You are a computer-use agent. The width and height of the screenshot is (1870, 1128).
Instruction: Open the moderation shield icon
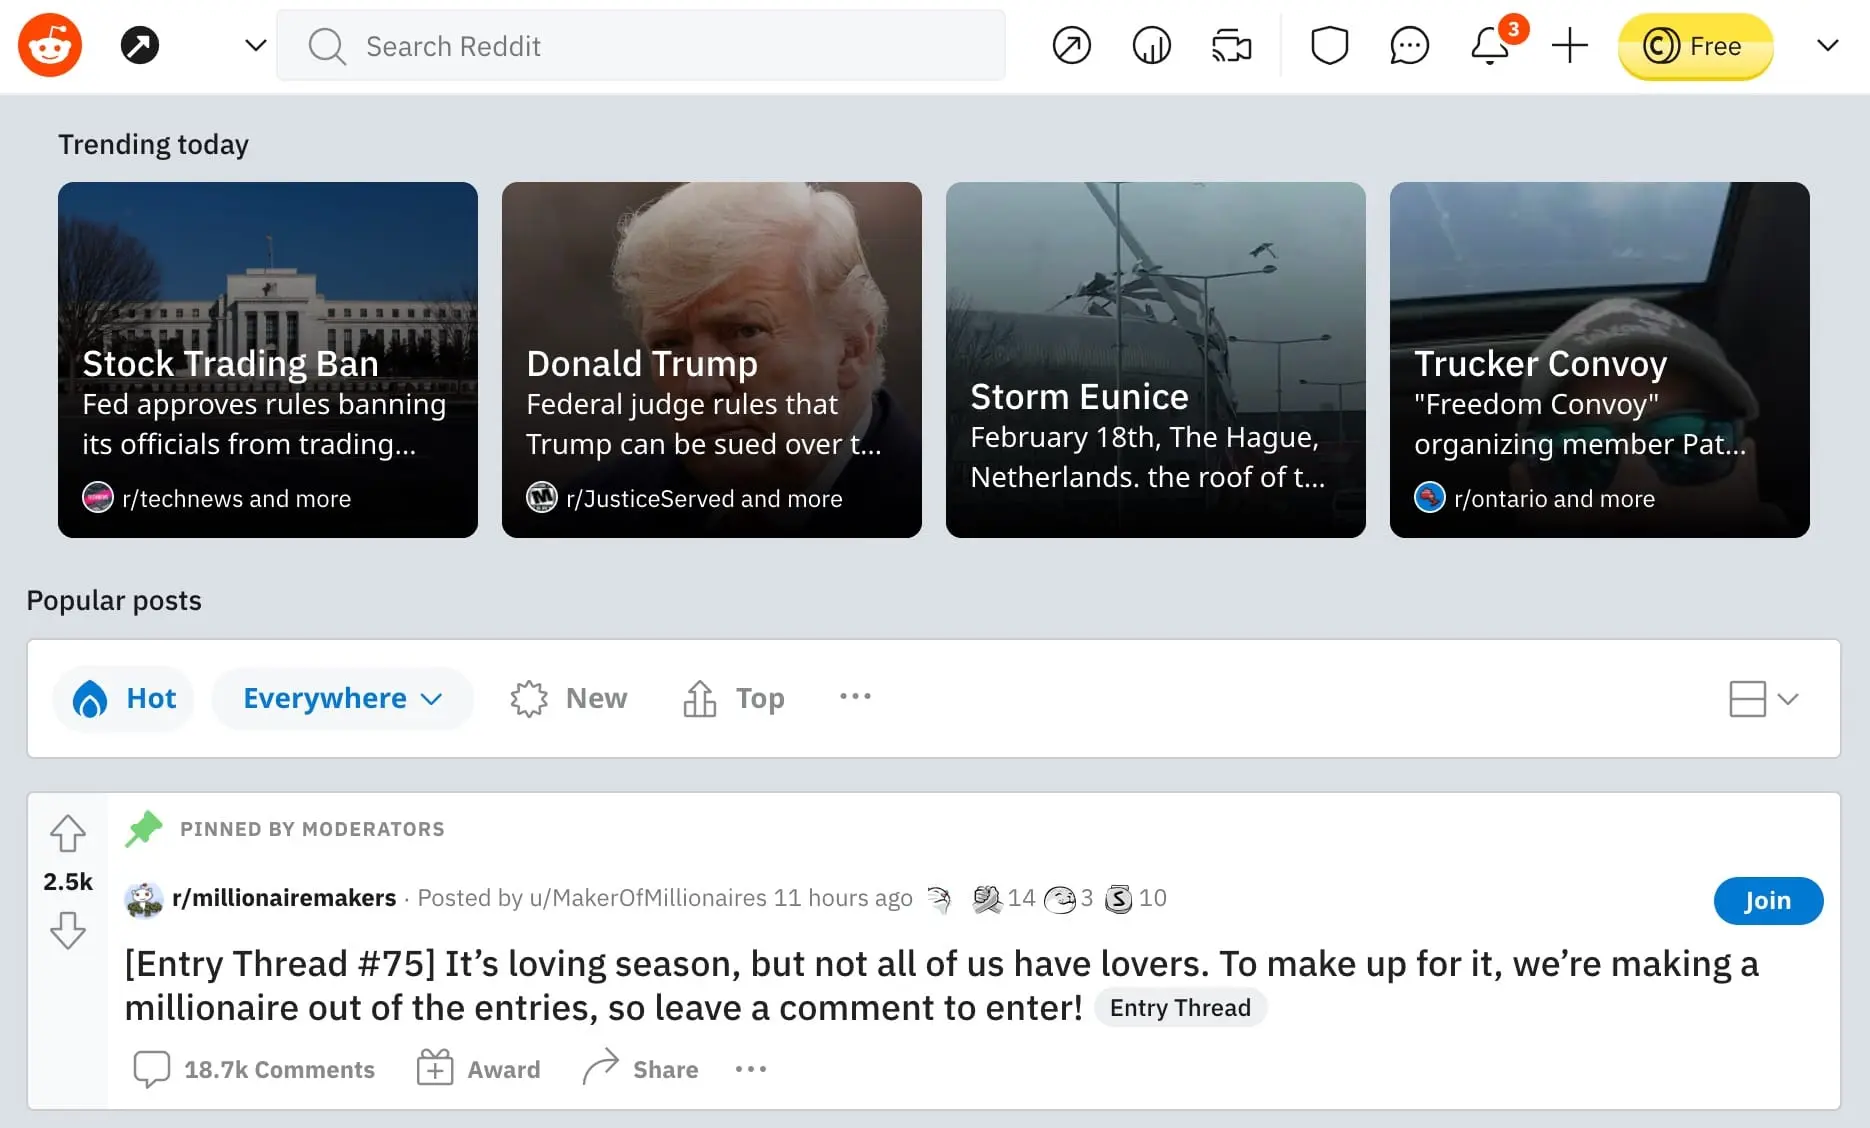pos(1330,45)
